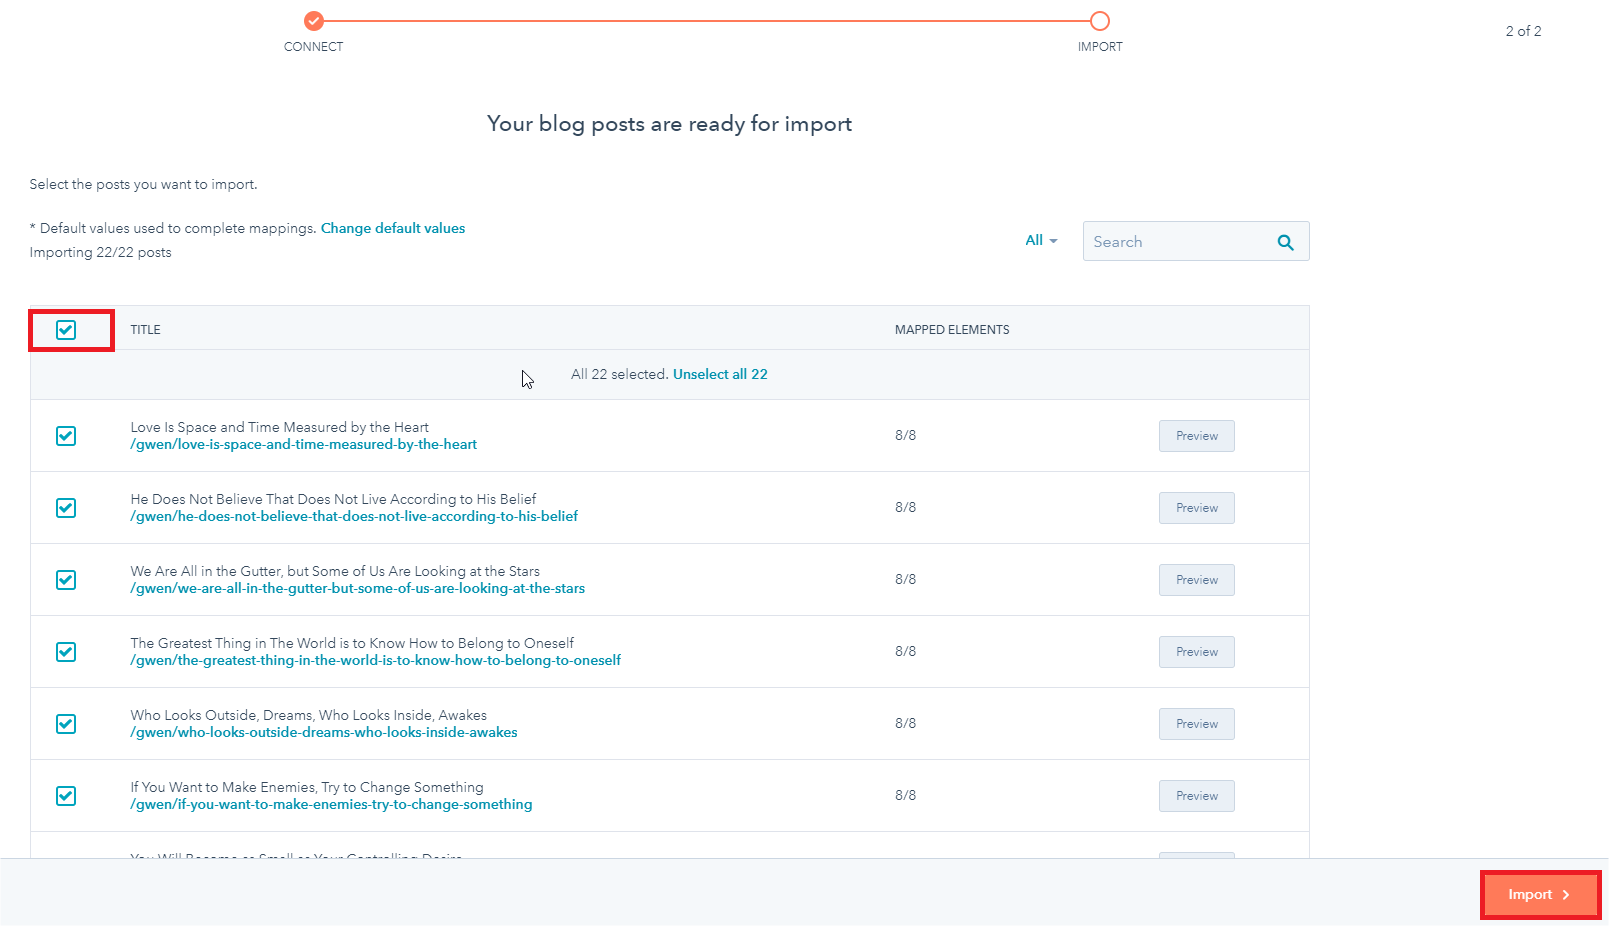1609x926 pixels.
Task: Deselect 'We Are All in the Gutter' post
Action: [66, 580]
